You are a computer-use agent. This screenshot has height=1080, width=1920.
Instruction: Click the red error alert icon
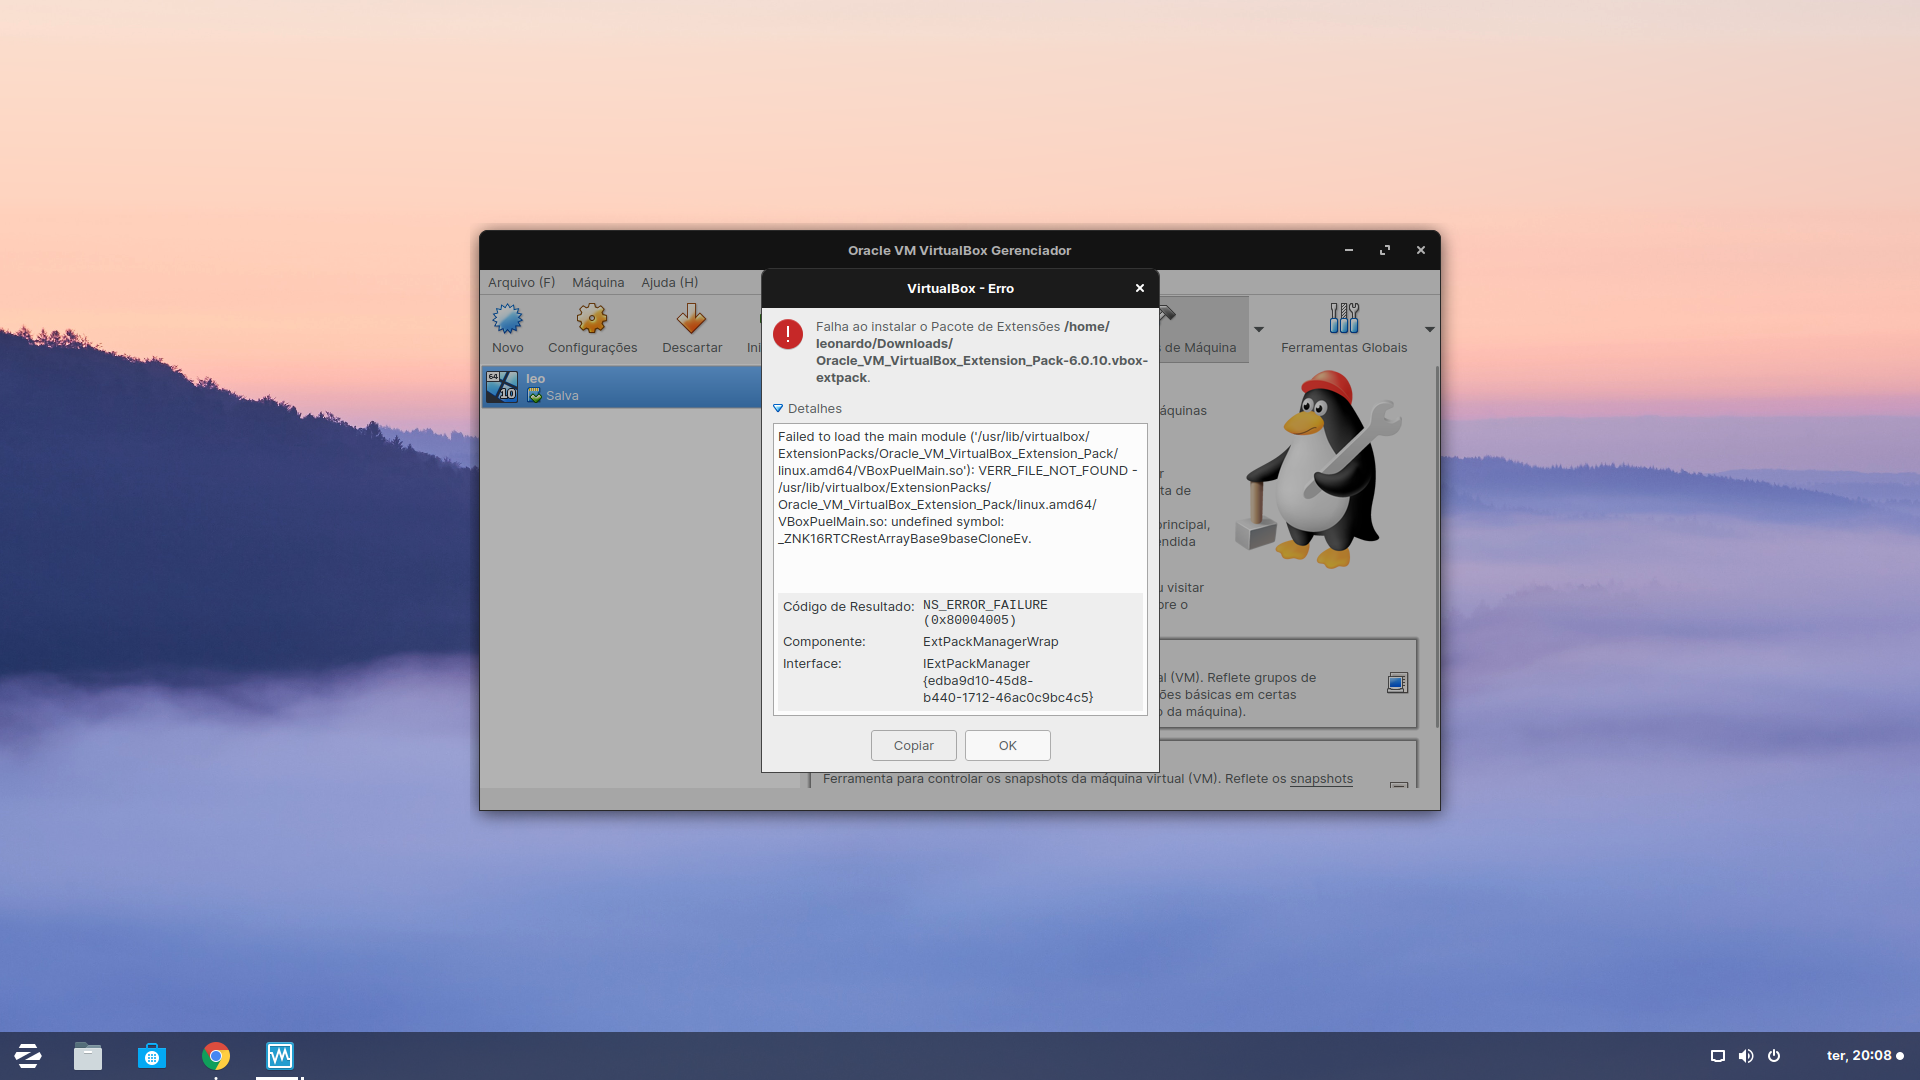pos(788,334)
